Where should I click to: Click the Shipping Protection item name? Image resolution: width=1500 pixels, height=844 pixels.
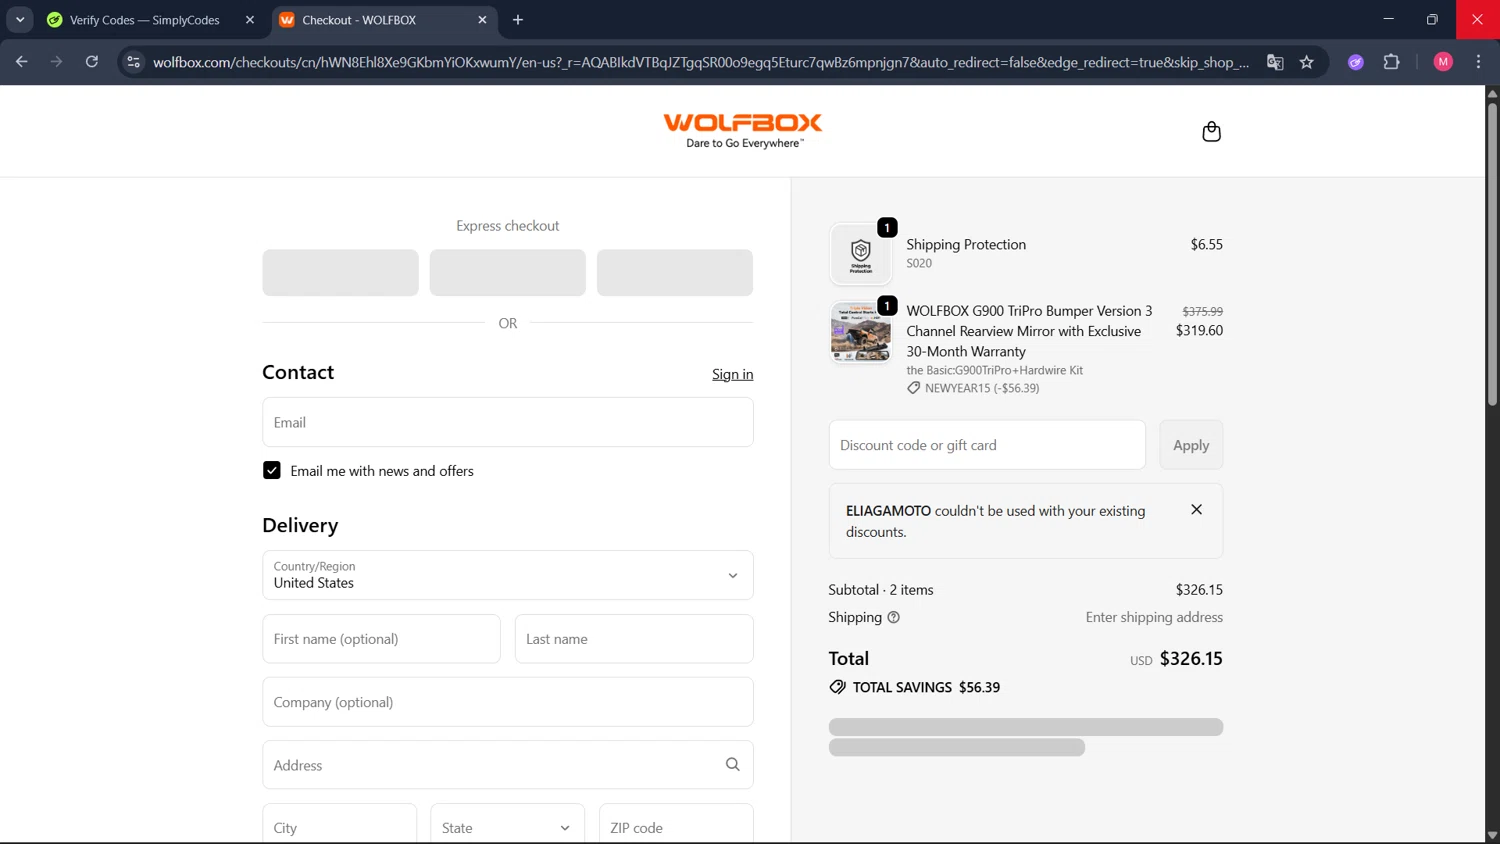tap(966, 245)
